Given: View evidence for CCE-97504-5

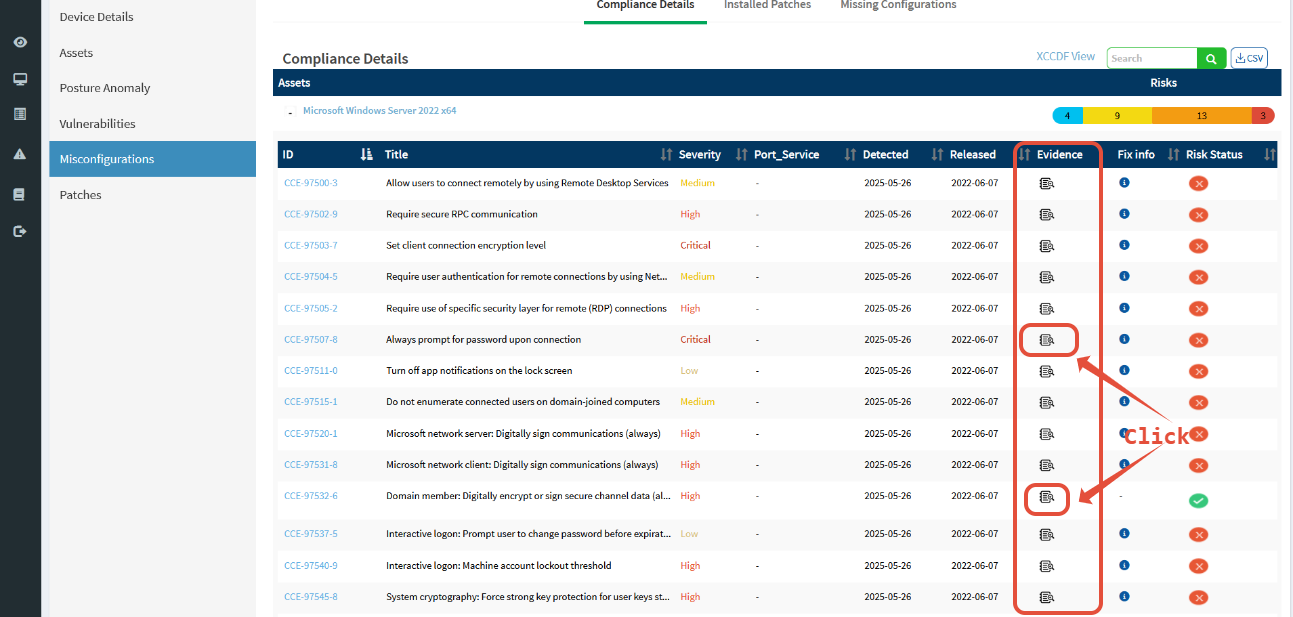Looking at the screenshot, I should pyautogui.click(x=1047, y=277).
